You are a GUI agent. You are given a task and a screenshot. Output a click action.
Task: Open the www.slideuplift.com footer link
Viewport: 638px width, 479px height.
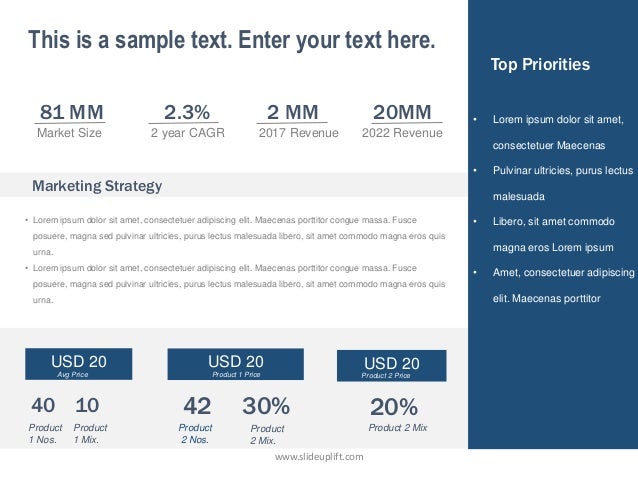[319, 457]
